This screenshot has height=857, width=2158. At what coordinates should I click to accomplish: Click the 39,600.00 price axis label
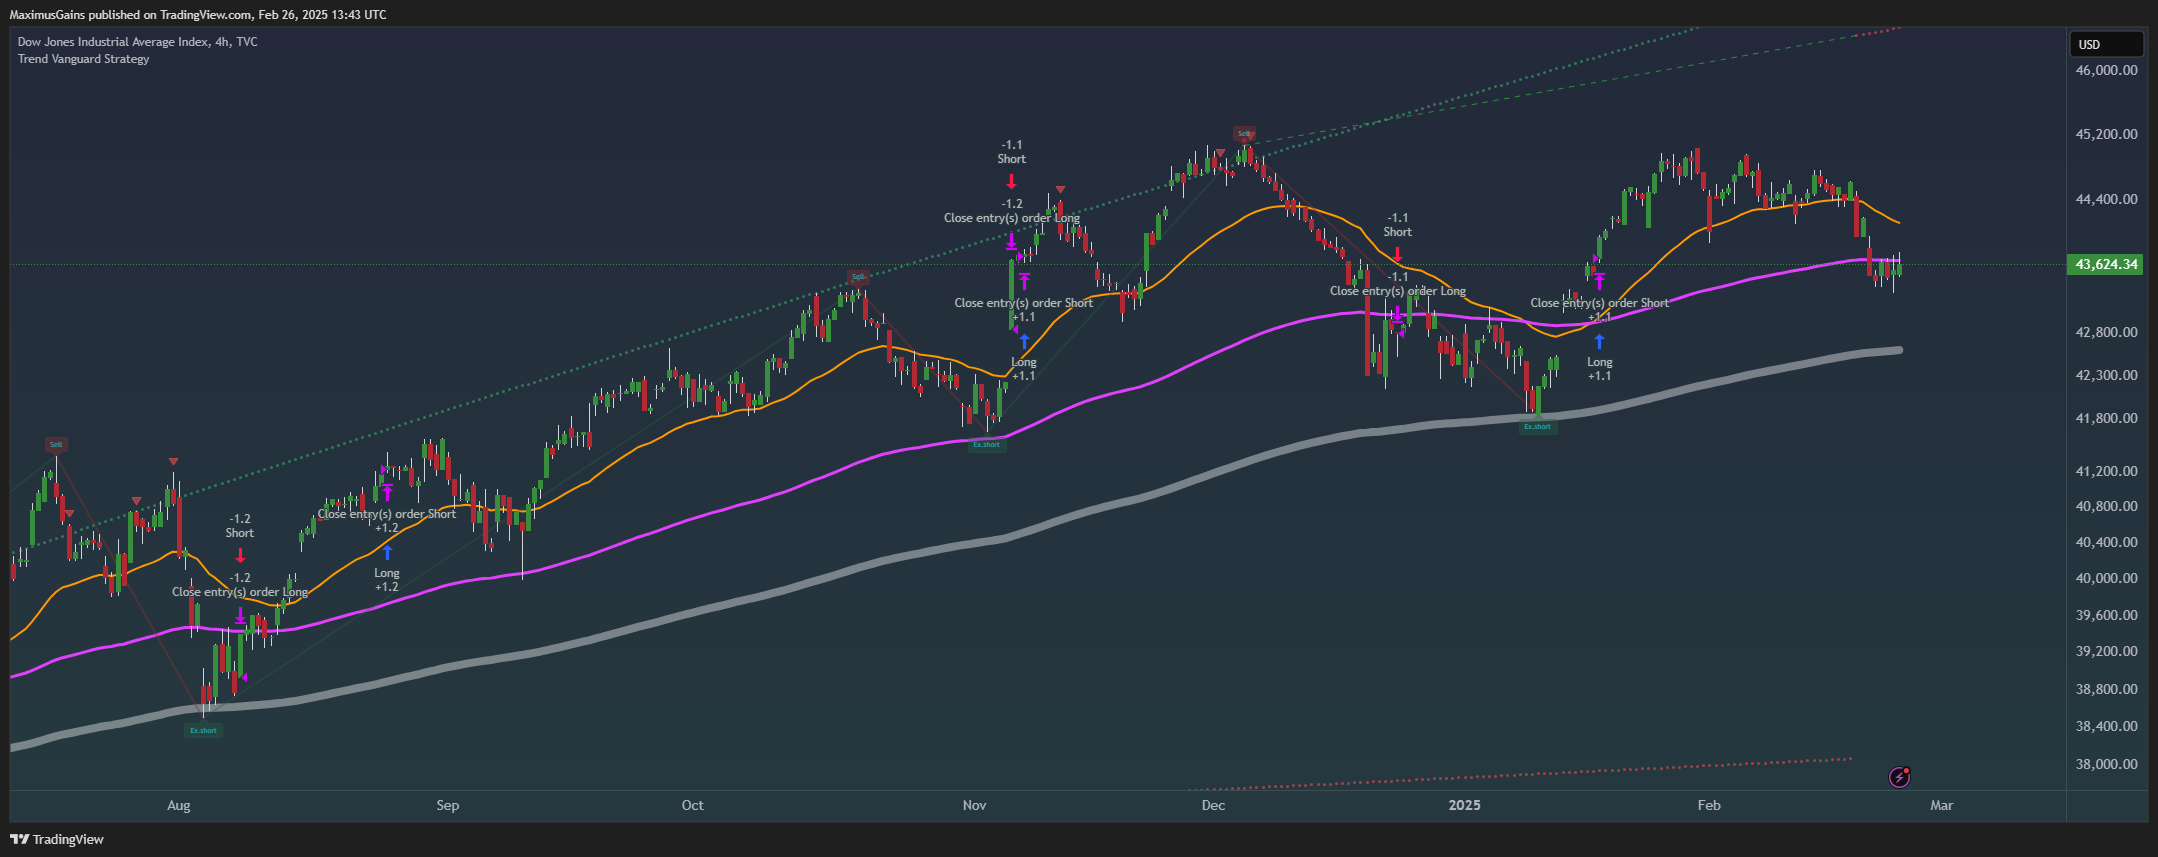point(2107,615)
